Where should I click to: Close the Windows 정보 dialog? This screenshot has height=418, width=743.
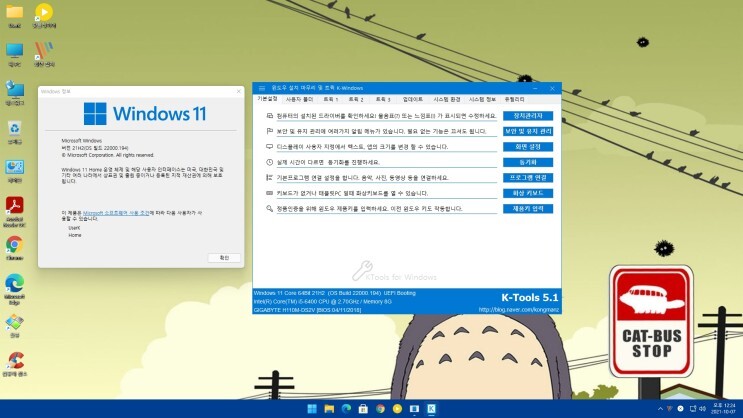238,91
